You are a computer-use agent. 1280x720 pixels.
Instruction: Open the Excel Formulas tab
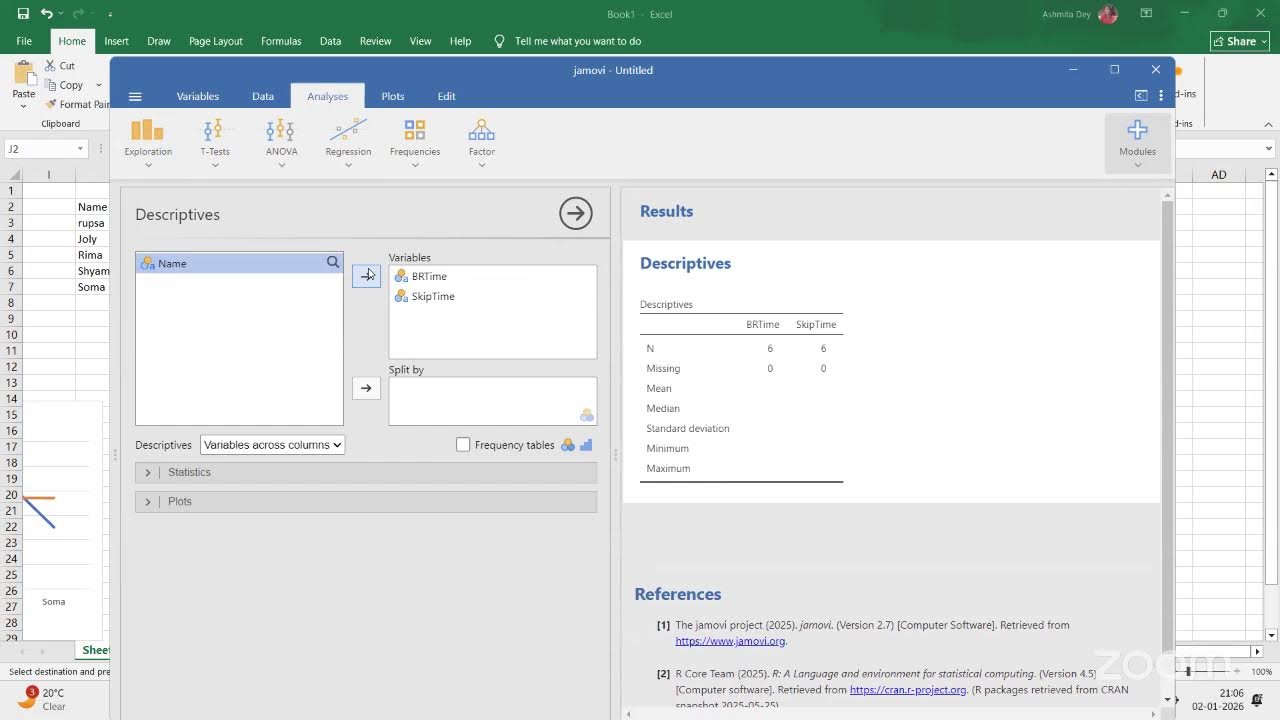coord(281,41)
